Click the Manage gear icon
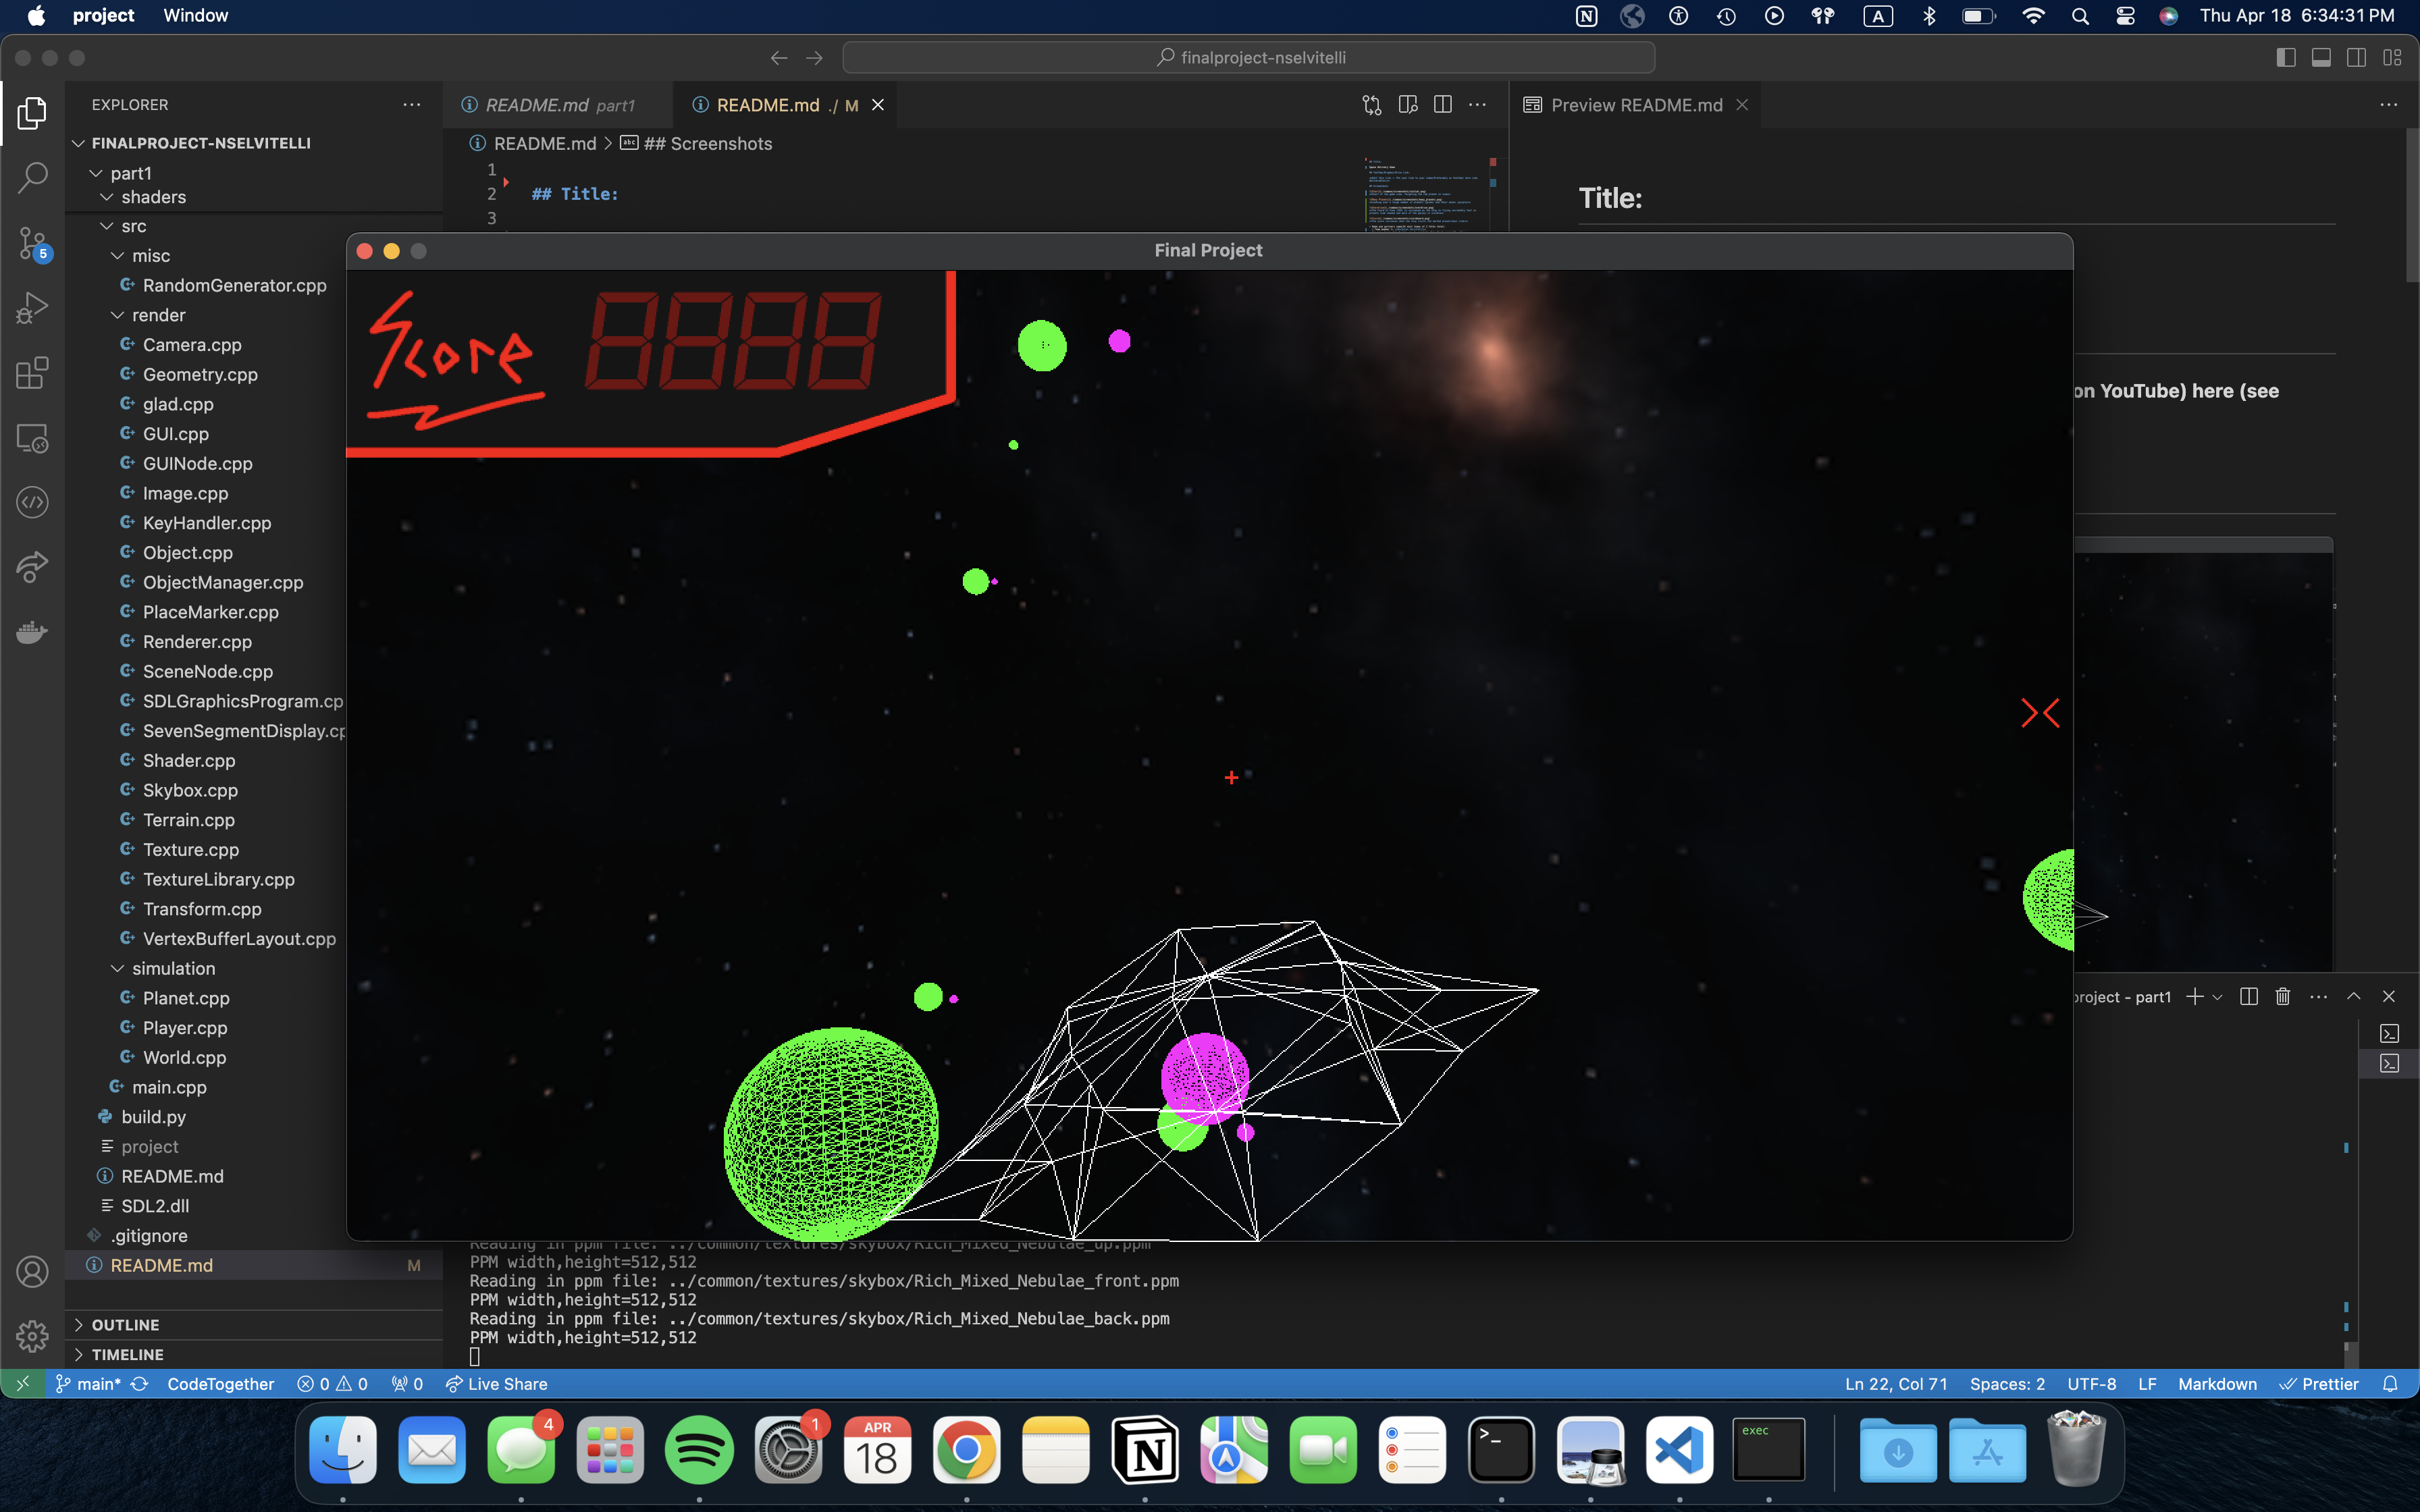 [32, 1336]
